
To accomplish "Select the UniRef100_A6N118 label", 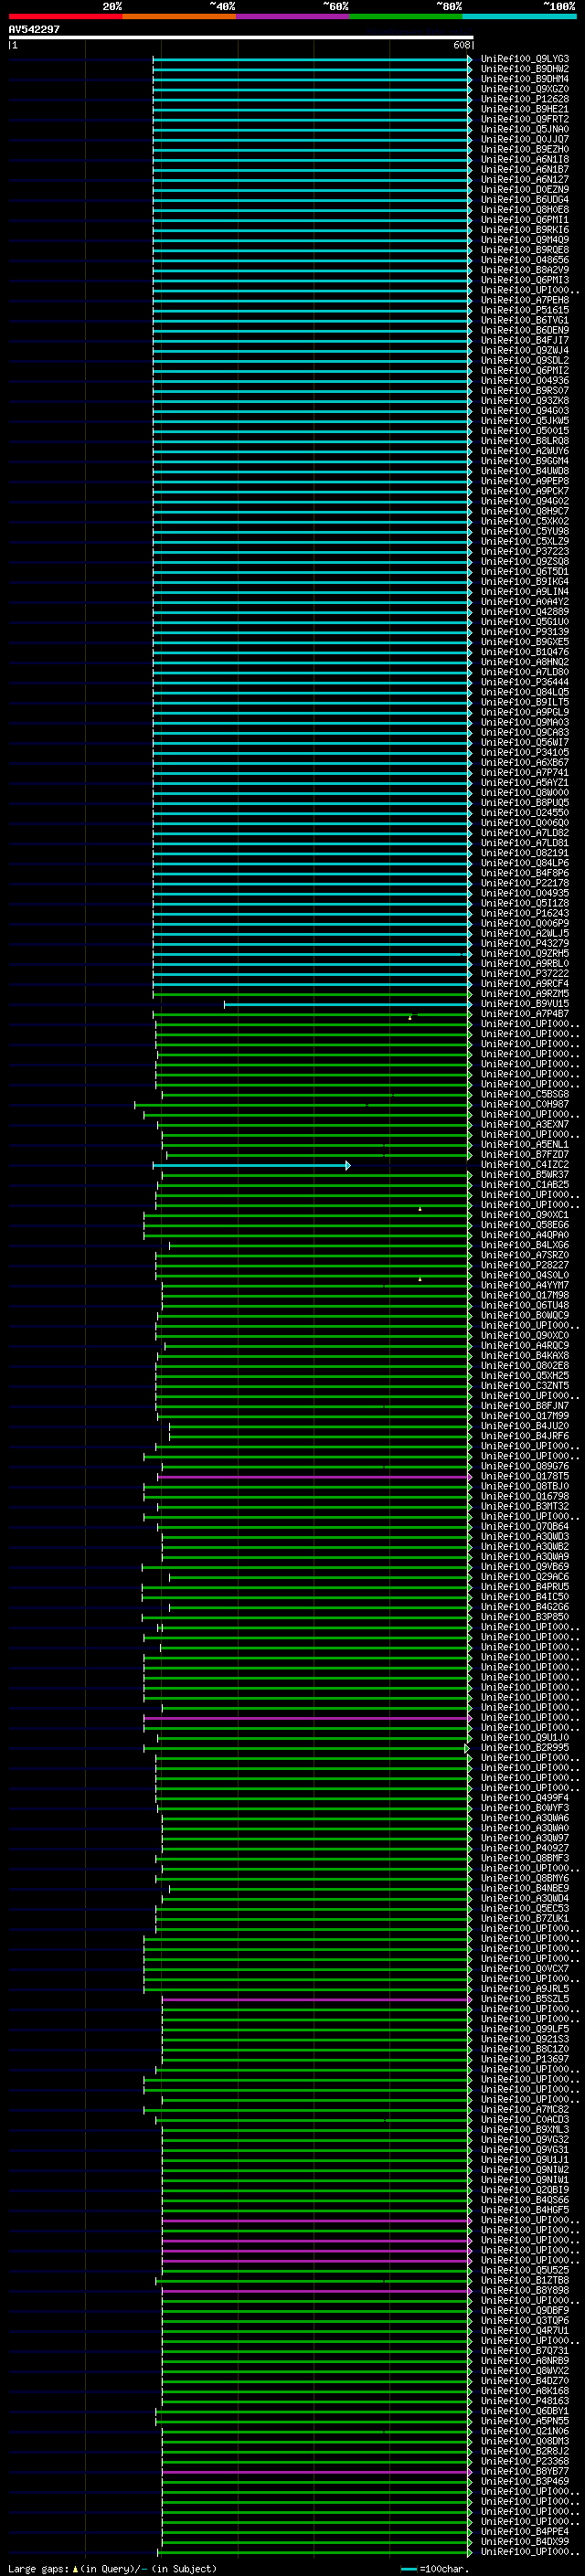I will pyautogui.click(x=524, y=159).
